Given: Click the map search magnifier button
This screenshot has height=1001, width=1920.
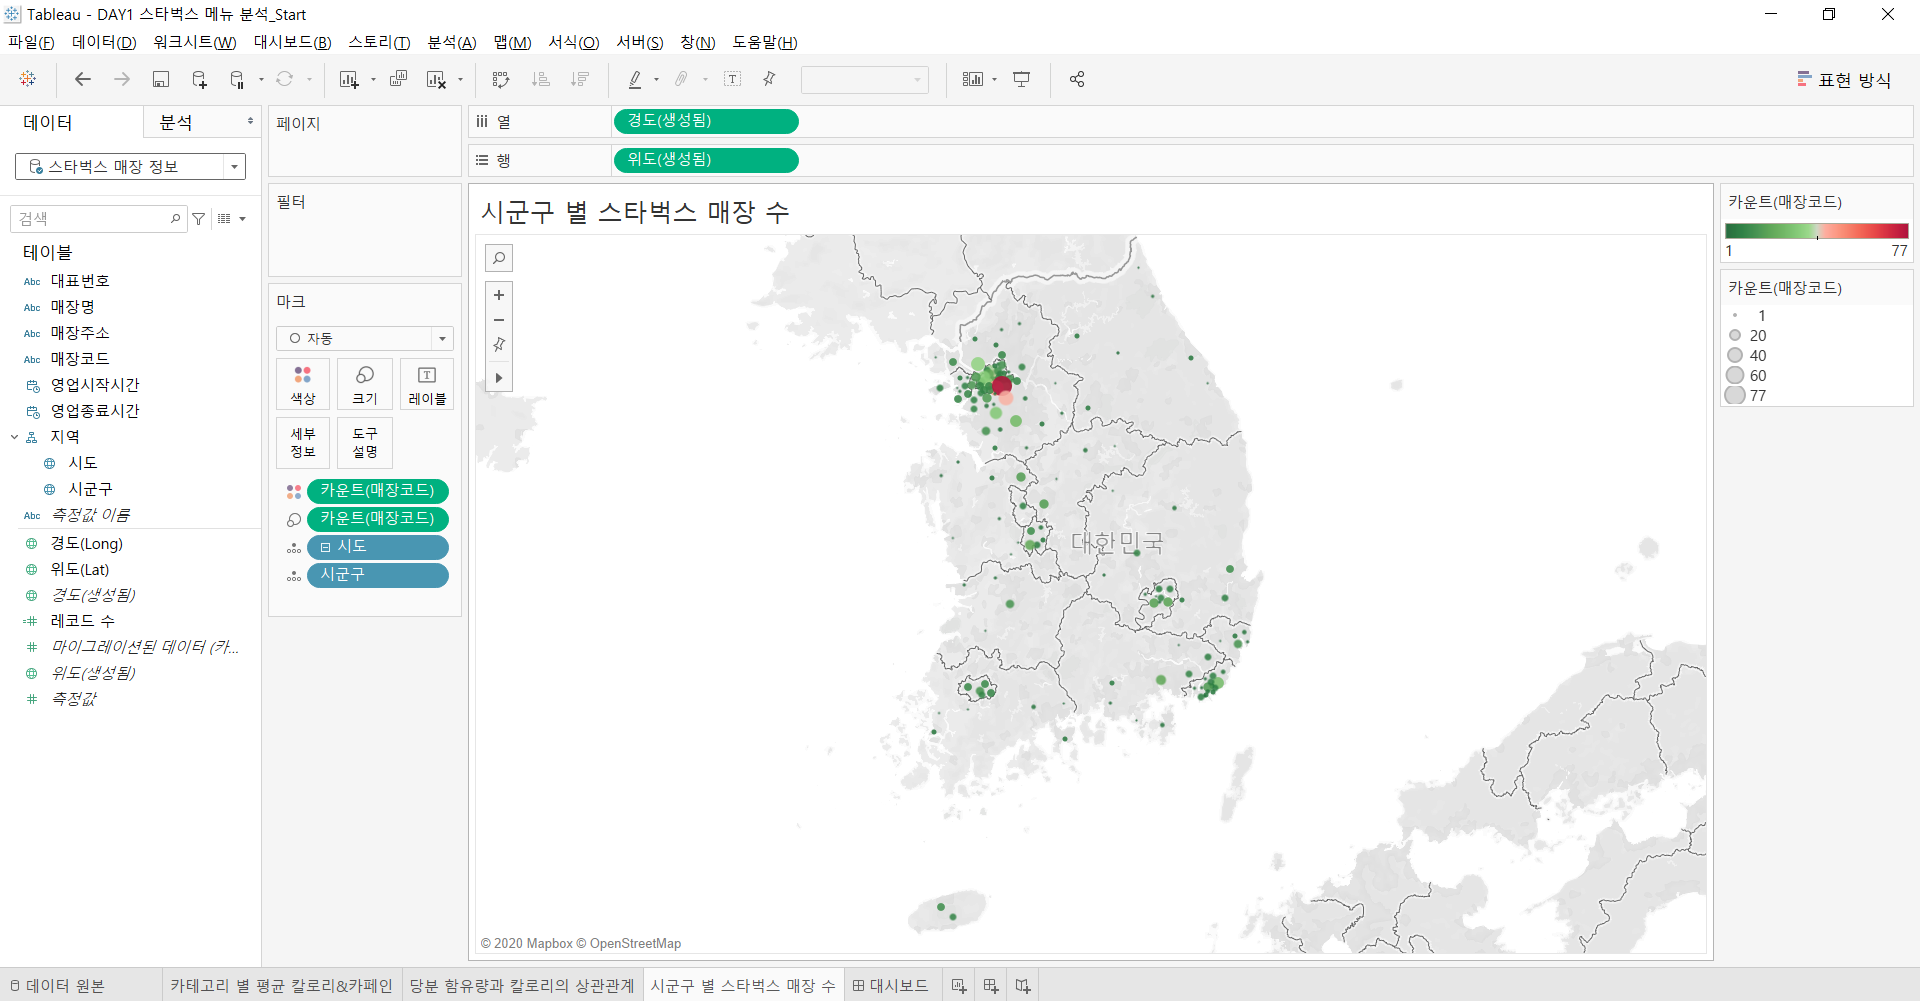Looking at the screenshot, I should pos(499,258).
